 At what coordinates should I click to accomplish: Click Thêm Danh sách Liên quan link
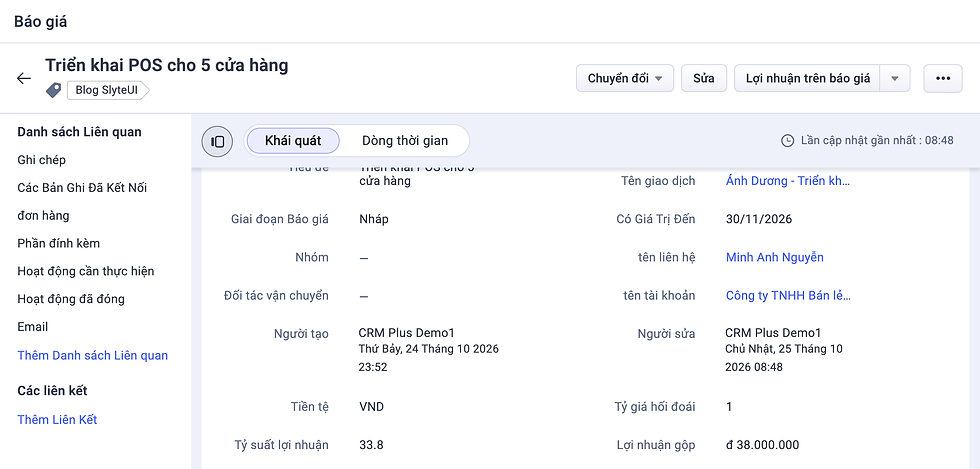(92, 355)
